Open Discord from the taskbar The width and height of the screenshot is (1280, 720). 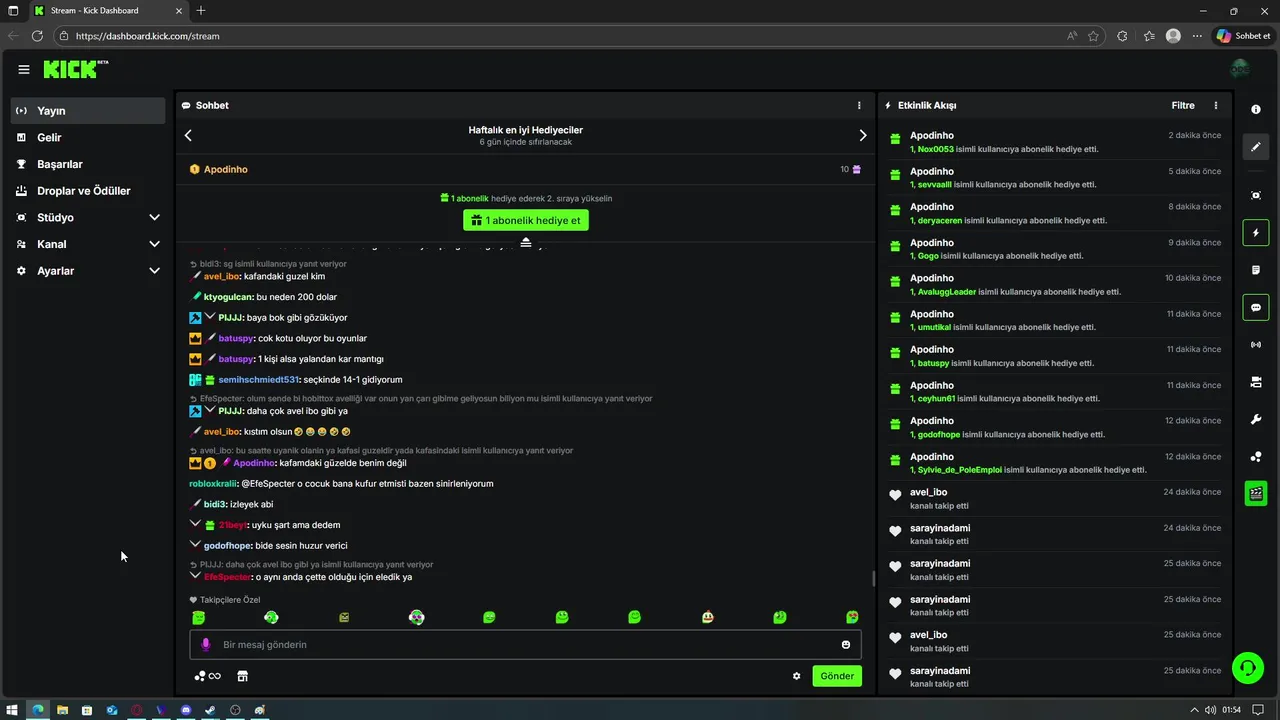coord(186,710)
